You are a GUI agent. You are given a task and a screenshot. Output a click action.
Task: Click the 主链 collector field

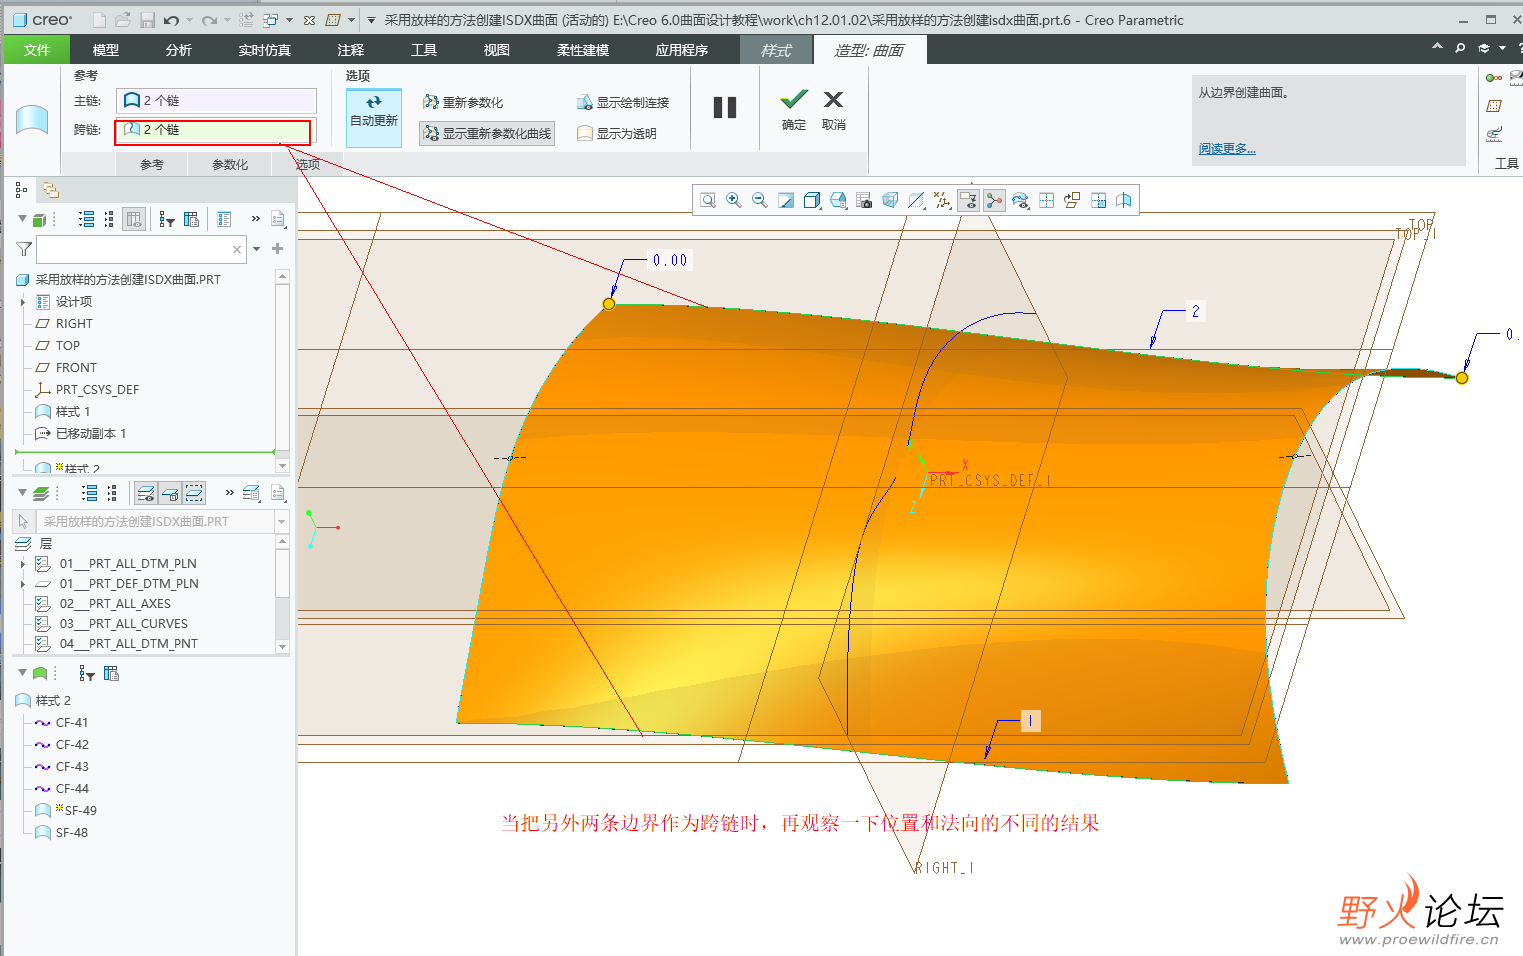(216, 100)
